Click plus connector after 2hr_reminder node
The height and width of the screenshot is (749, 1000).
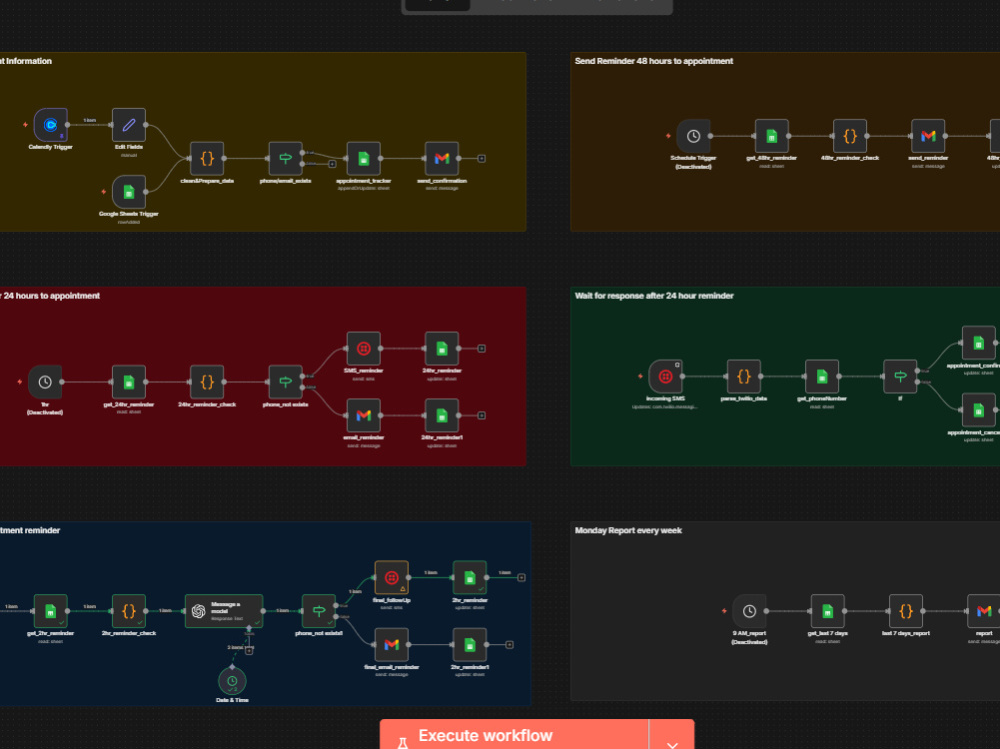point(521,577)
